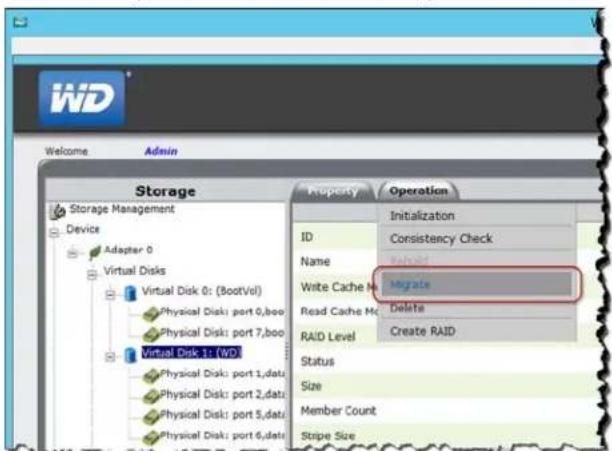Collapse the Virtual Disk 0 node
612x451 pixels.
110,294
